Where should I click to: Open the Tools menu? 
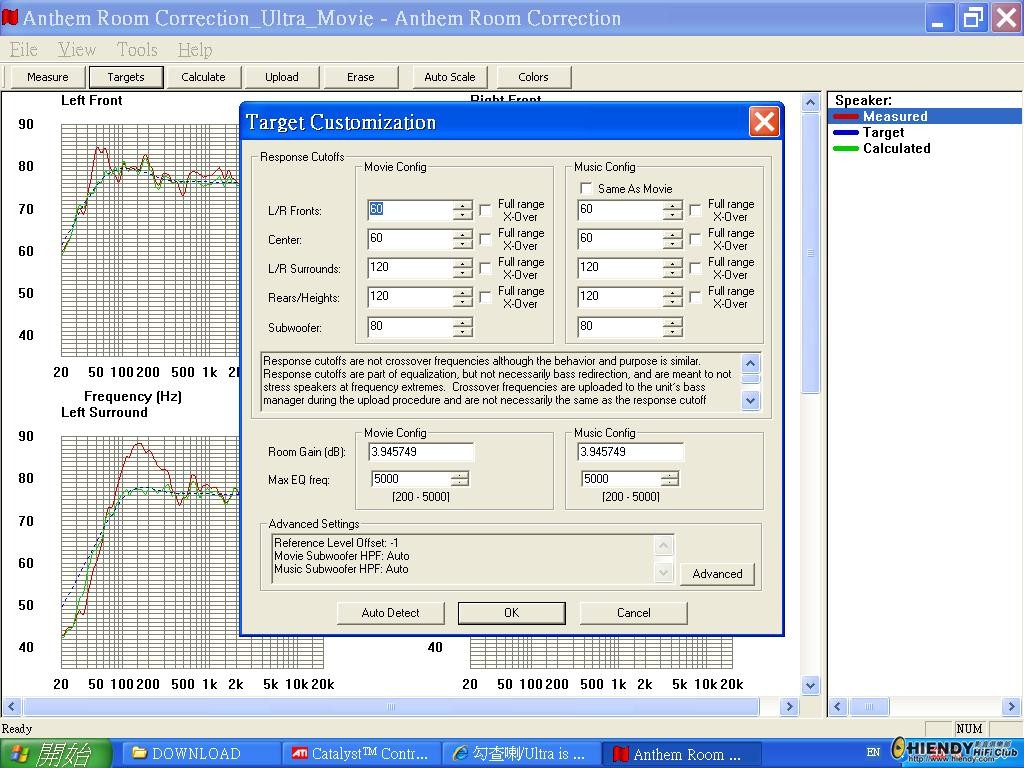[x=137, y=50]
